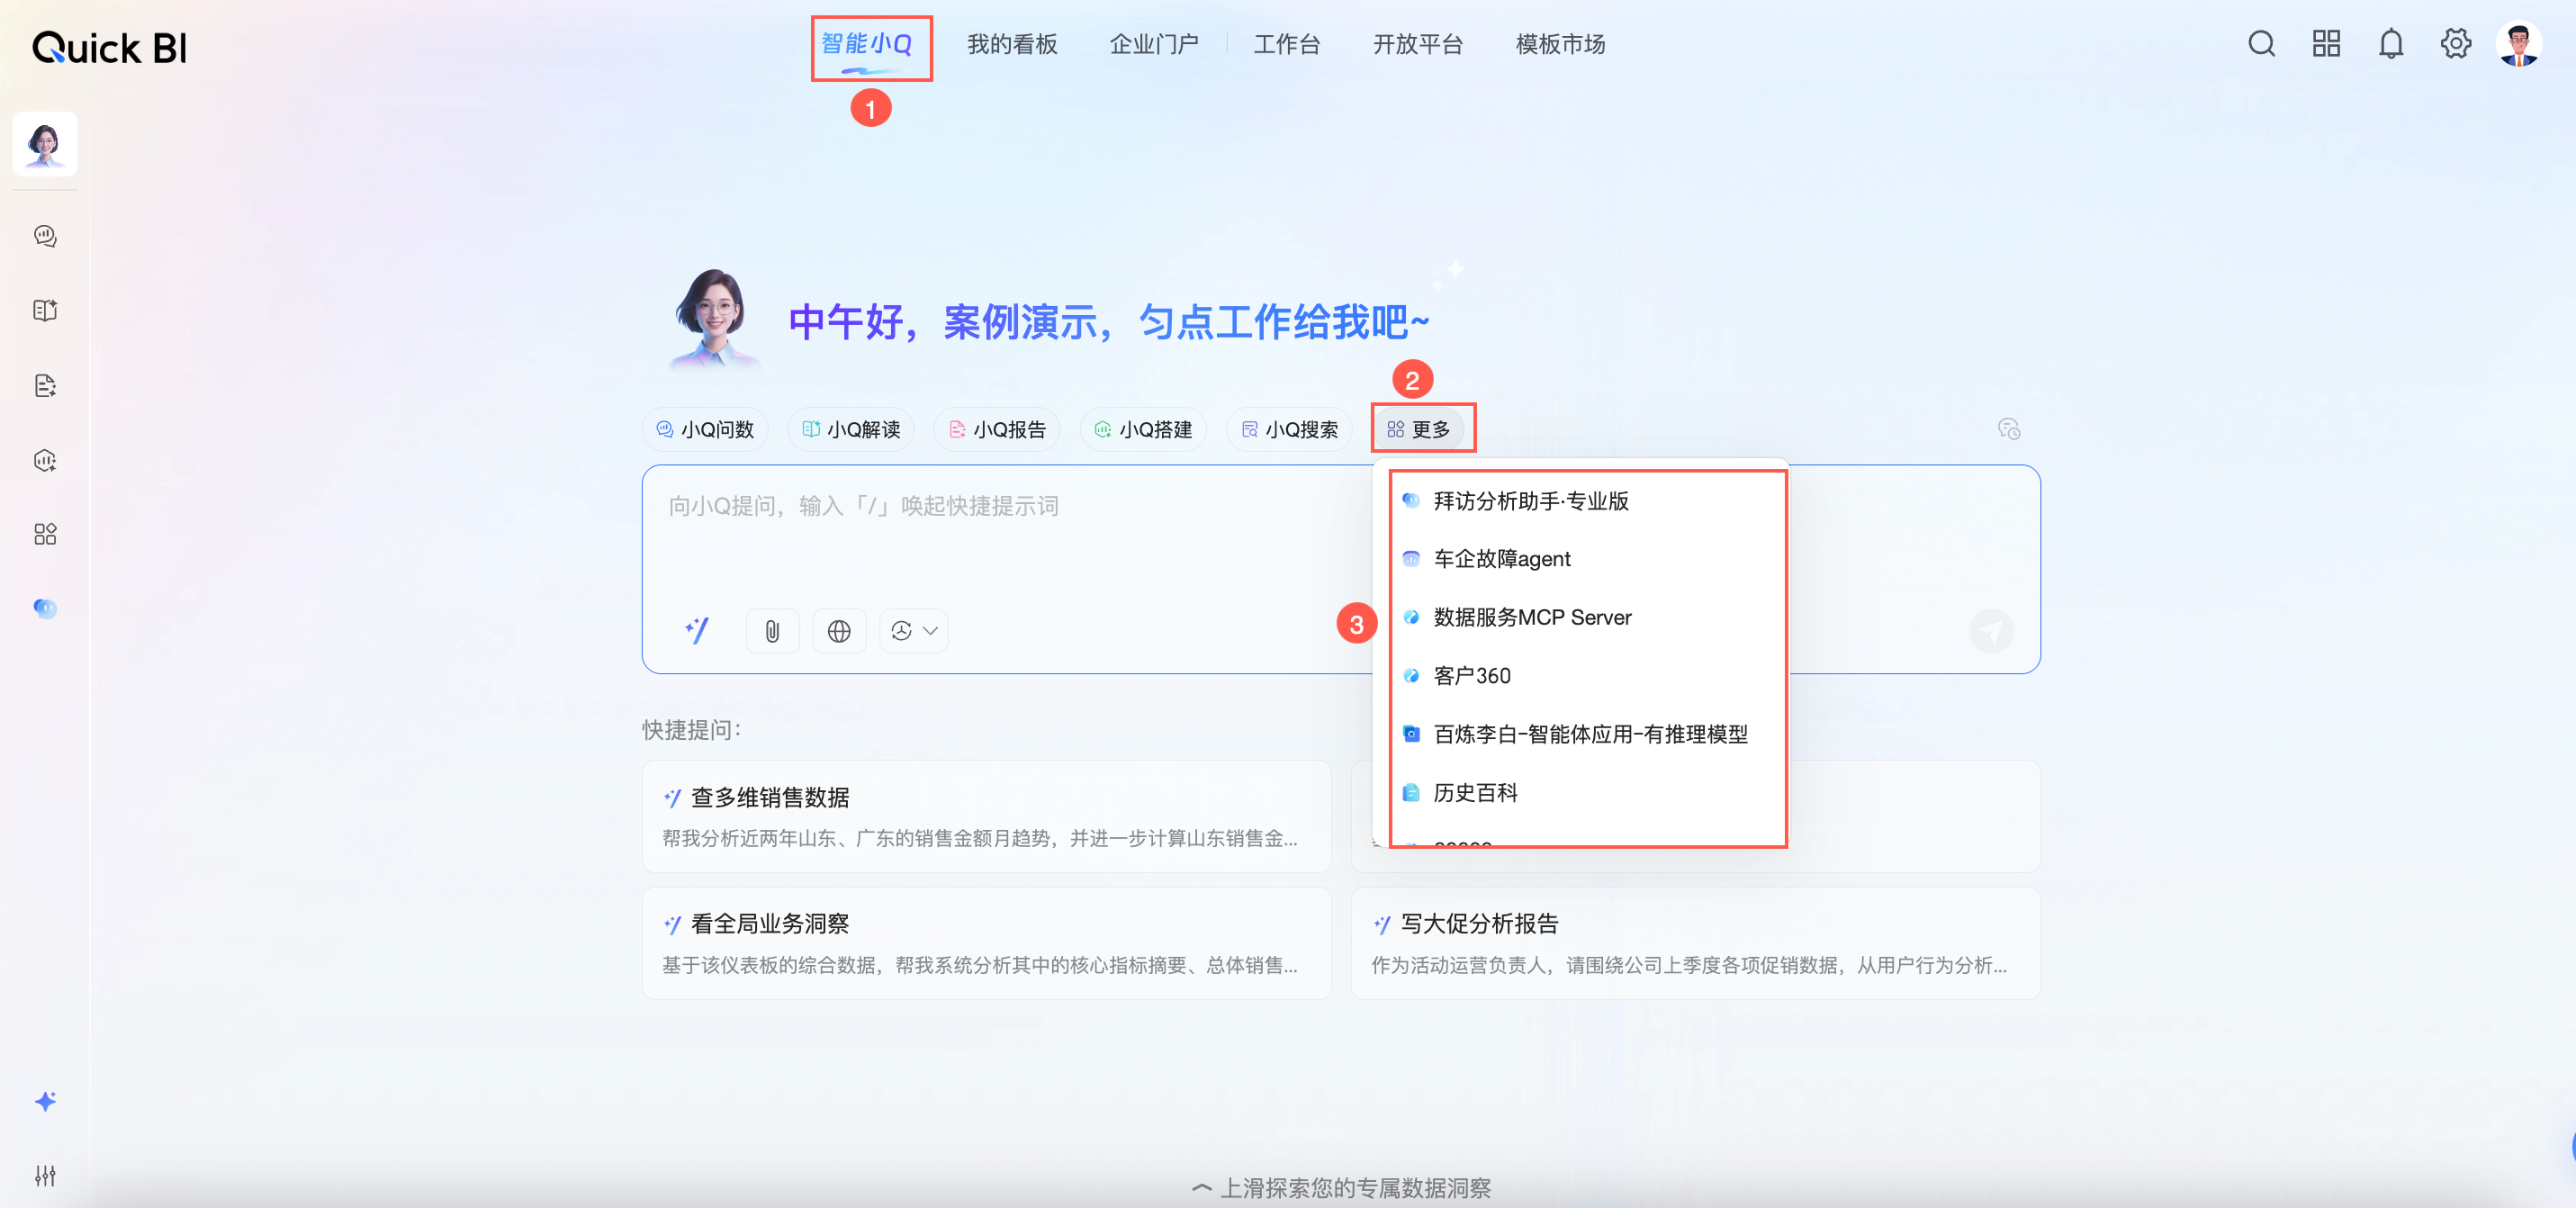Open the dashboard builder sidebar icon
Viewport: 2576px width, 1208px height.
[45, 460]
